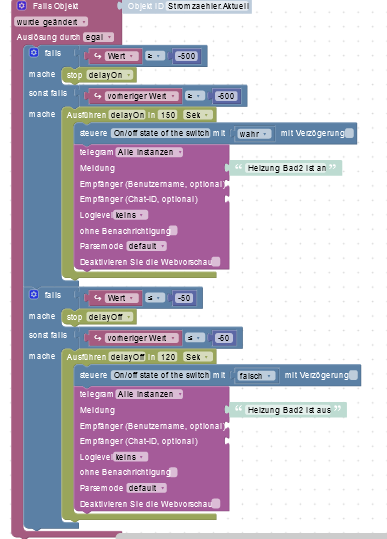The image size is (387, 539).
Task: Click delayOn name in Ausführen block
Action: (x=127, y=115)
